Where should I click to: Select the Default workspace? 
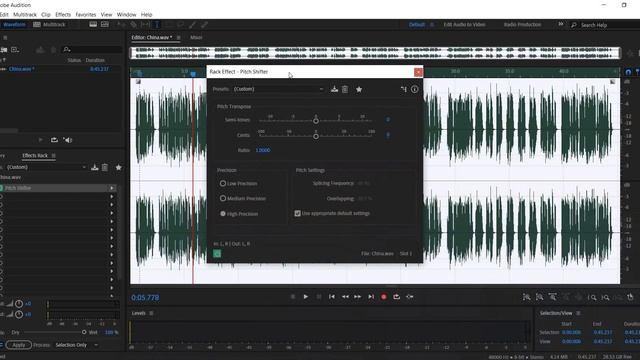pos(417,24)
